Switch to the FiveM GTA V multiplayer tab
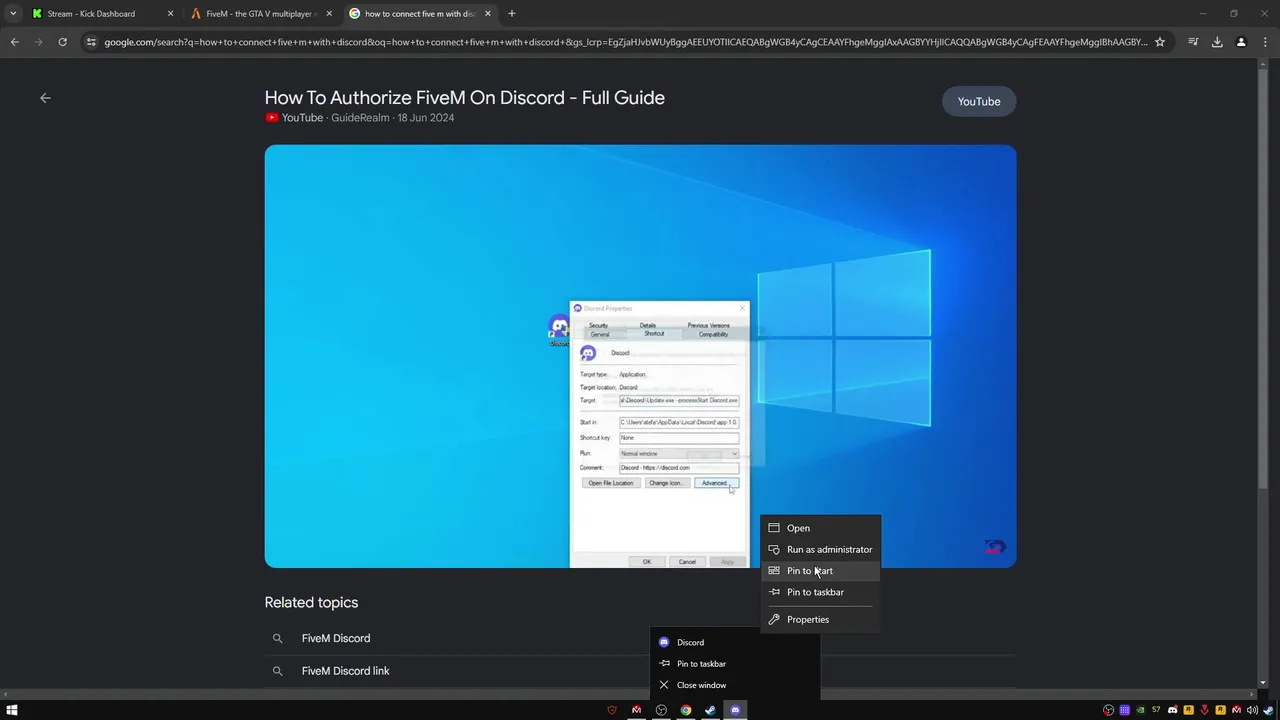This screenshot has height=720, width=1280. point(260,14)
